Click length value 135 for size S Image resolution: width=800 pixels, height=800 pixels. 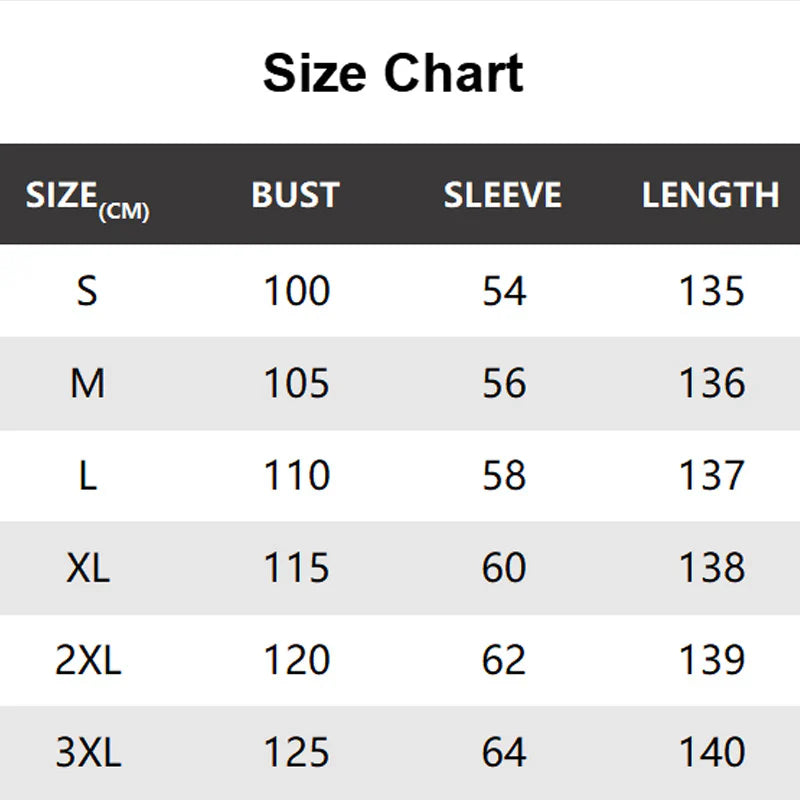click(x=712, y=291)
